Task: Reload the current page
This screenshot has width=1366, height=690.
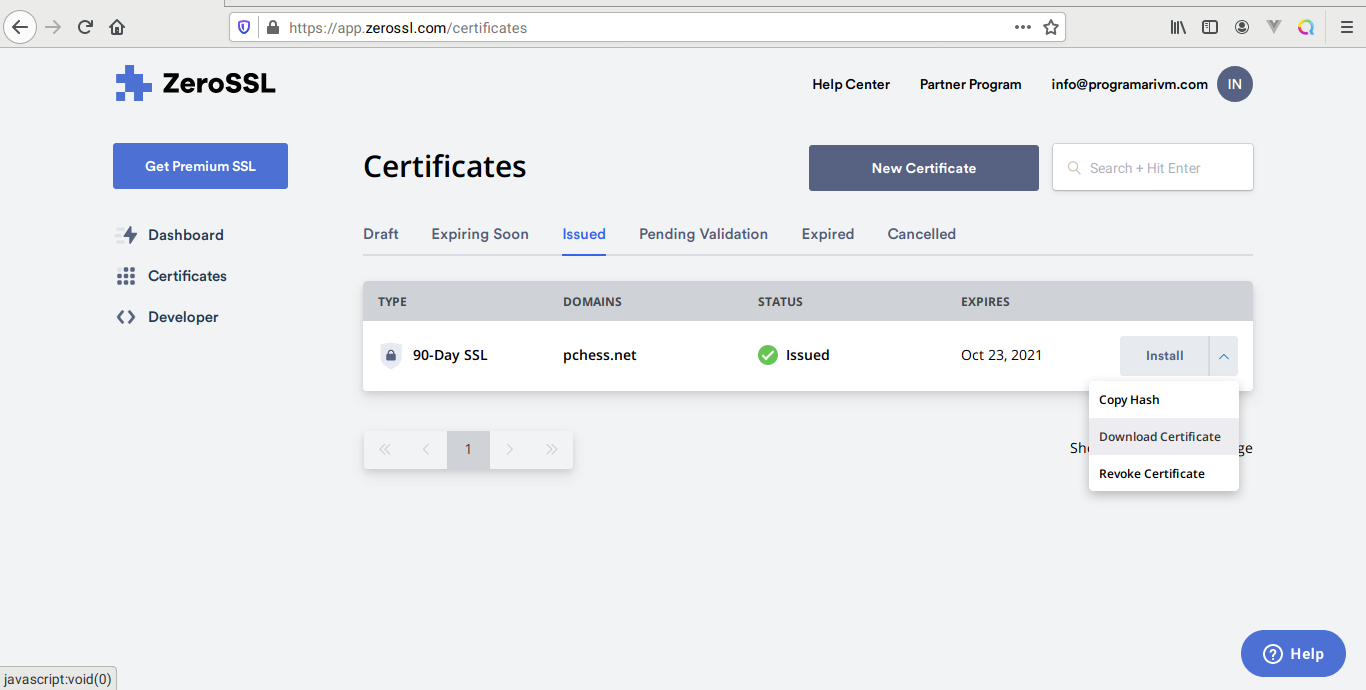Action: pyautogui.click(x=85, y=27)
